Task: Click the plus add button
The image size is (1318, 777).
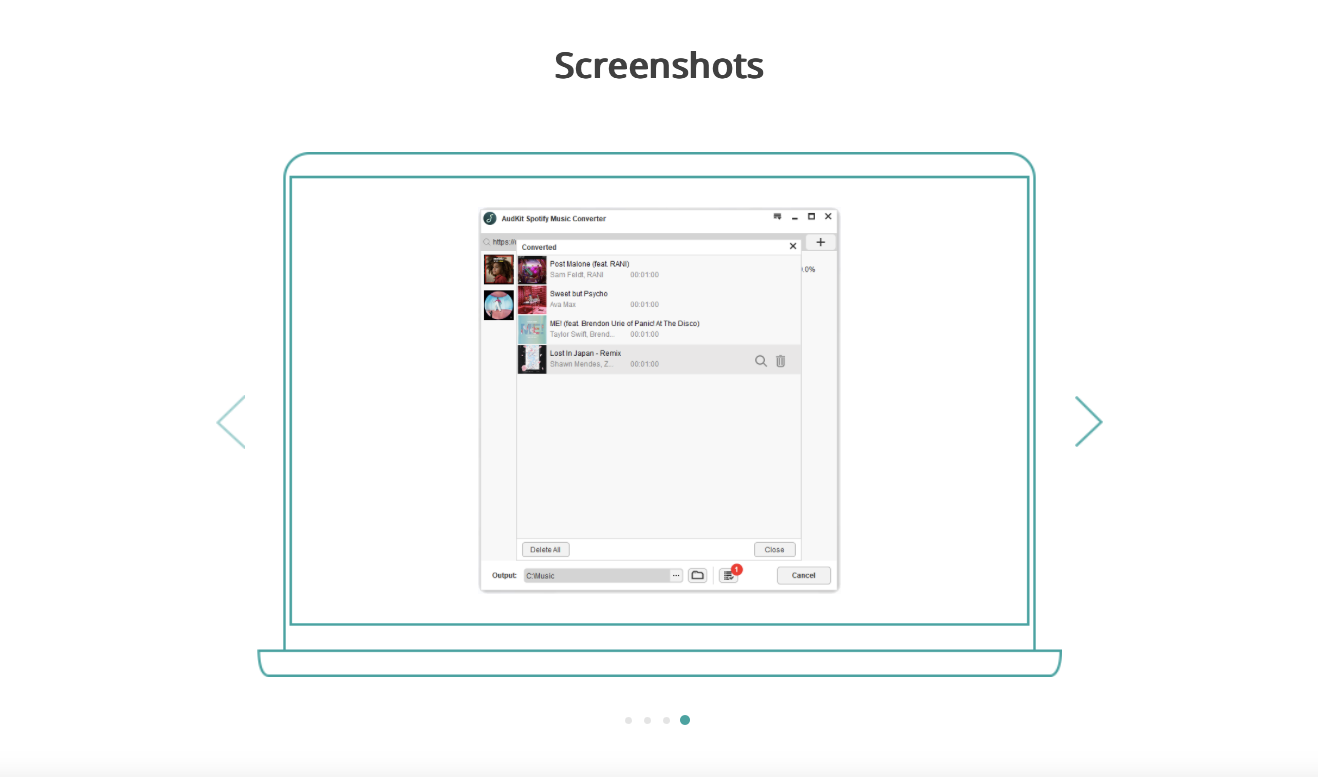Action: [821, 242]
